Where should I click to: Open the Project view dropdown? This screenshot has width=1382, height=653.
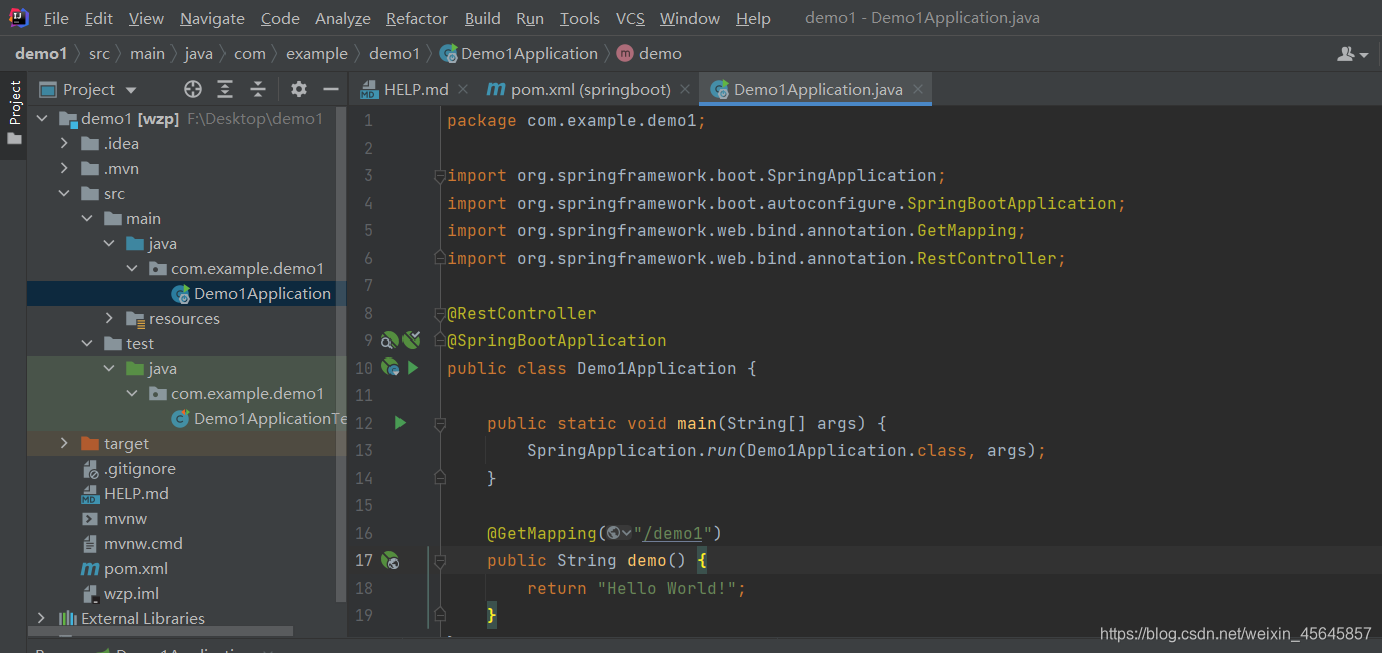(131, 90)
